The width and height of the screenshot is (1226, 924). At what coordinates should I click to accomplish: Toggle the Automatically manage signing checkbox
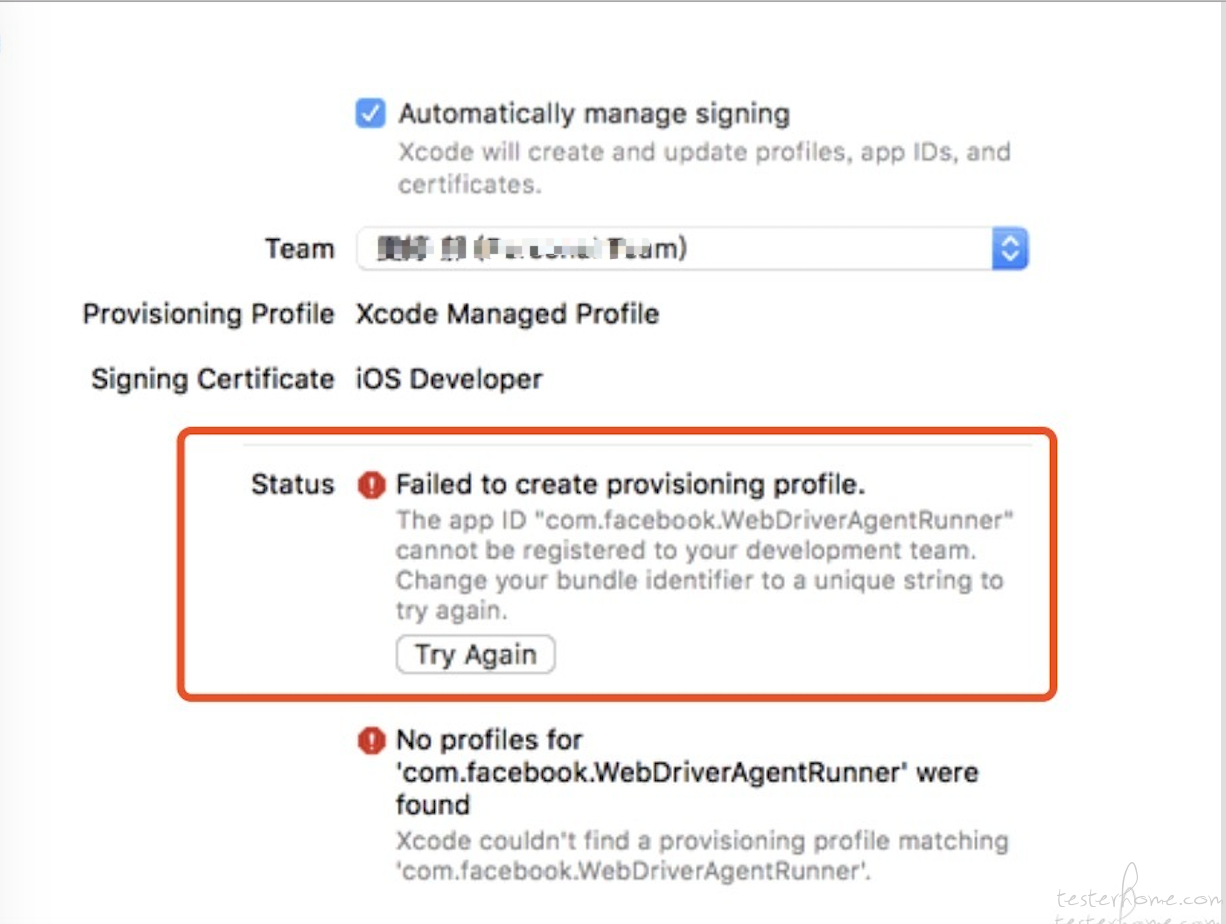[x=370, y=114]
